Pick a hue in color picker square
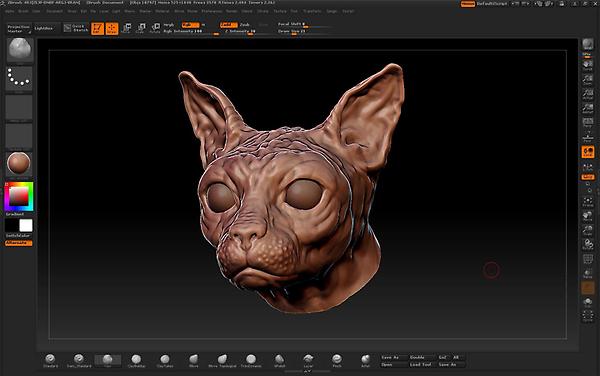600x376 pixels. tap(19, 197)
